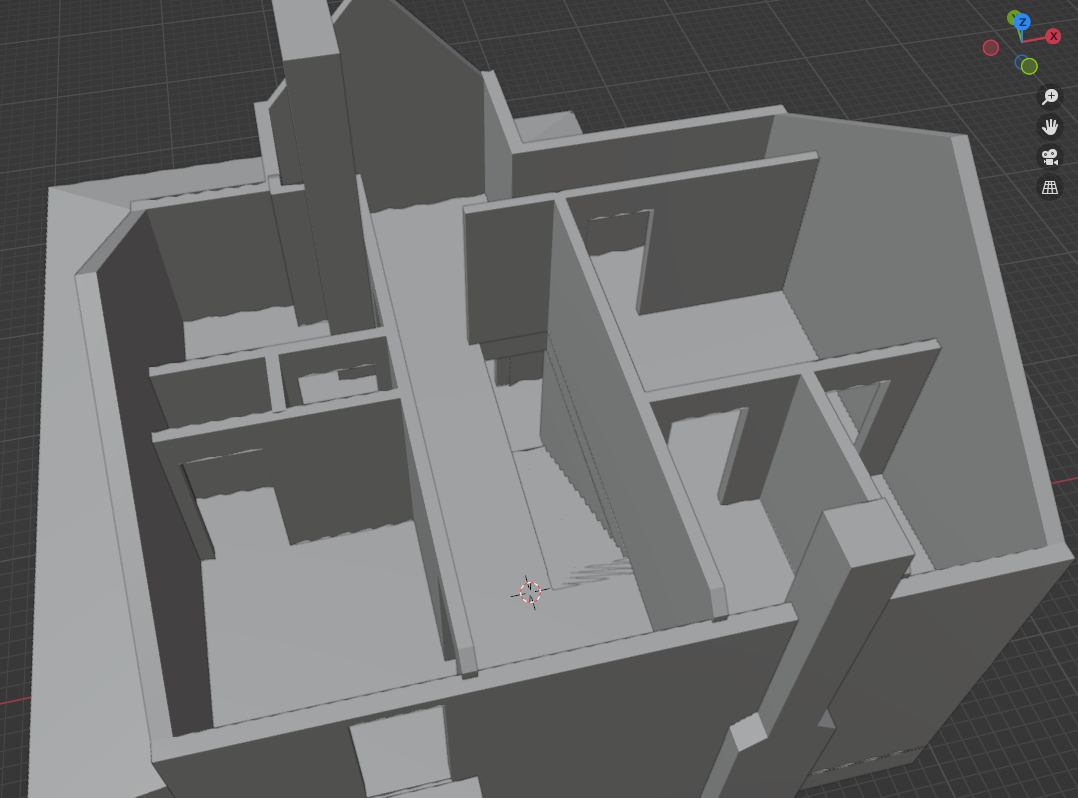1078x798 pixels.
Task: Click the blue Z axis on navigation gizmo
Action: 1021,21
